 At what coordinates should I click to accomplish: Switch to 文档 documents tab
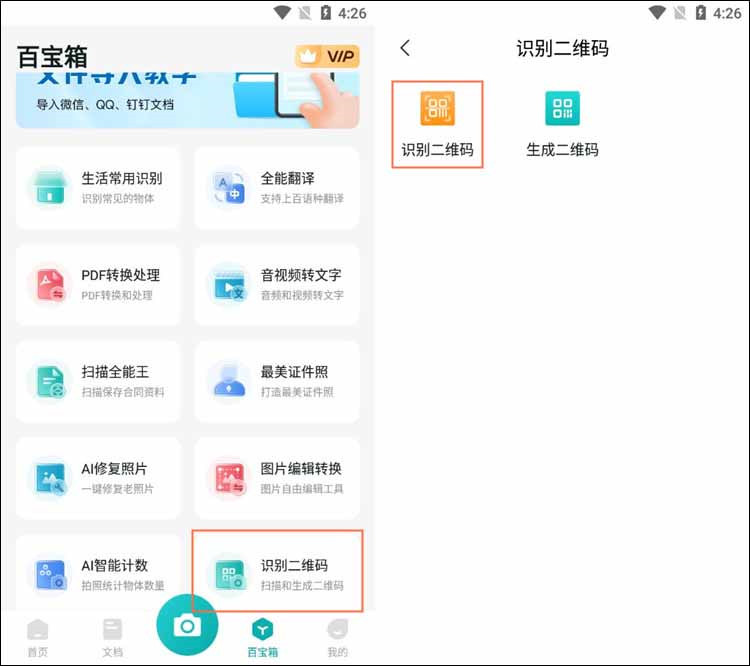[112, 637]
